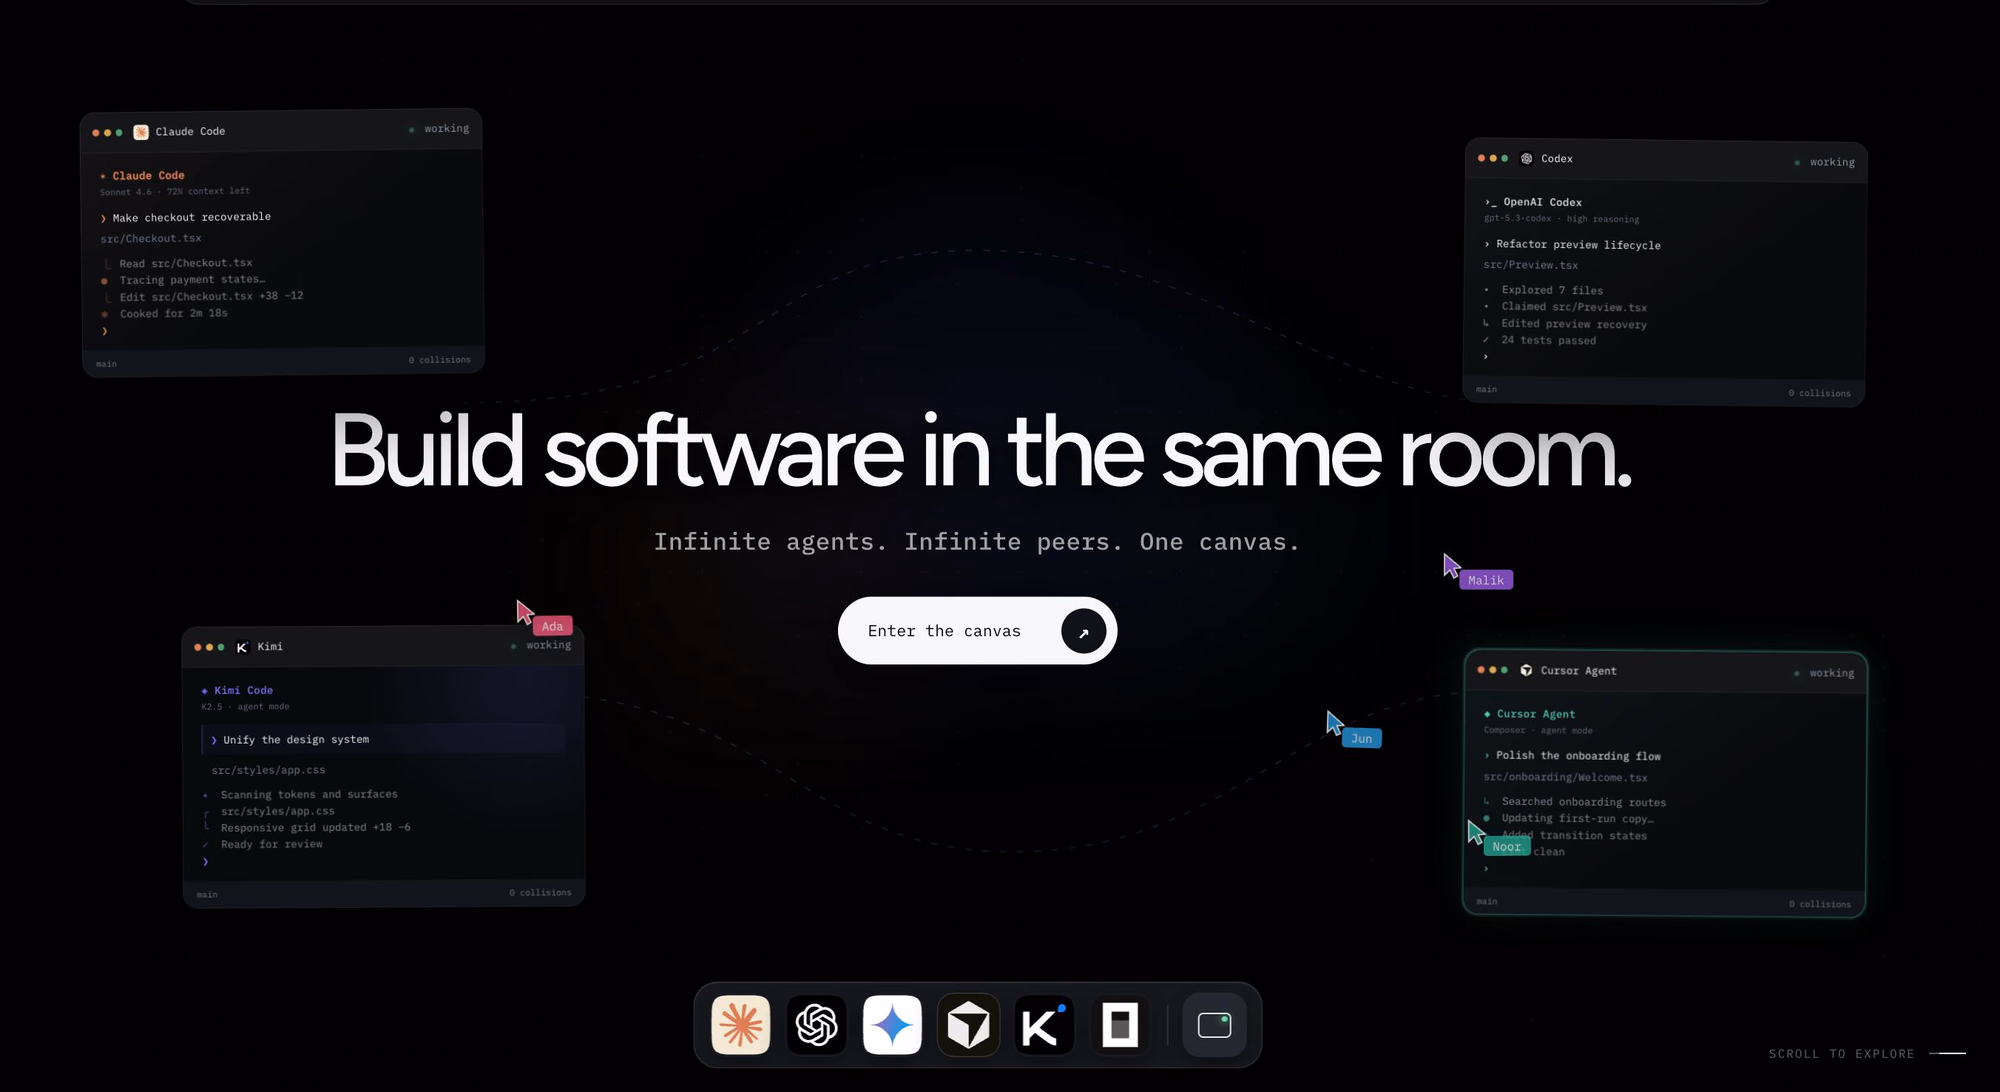Click the text 'gpt-5.3-codex · high reasoning'
The image size is (2000, 1092).
(x=1561, y=219)
